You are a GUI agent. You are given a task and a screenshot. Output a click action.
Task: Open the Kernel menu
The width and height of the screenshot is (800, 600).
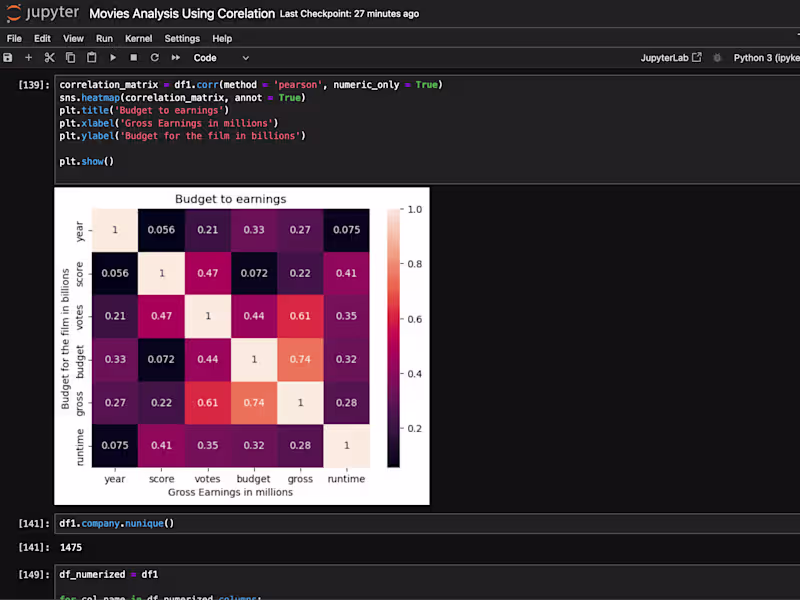(138, 38)
